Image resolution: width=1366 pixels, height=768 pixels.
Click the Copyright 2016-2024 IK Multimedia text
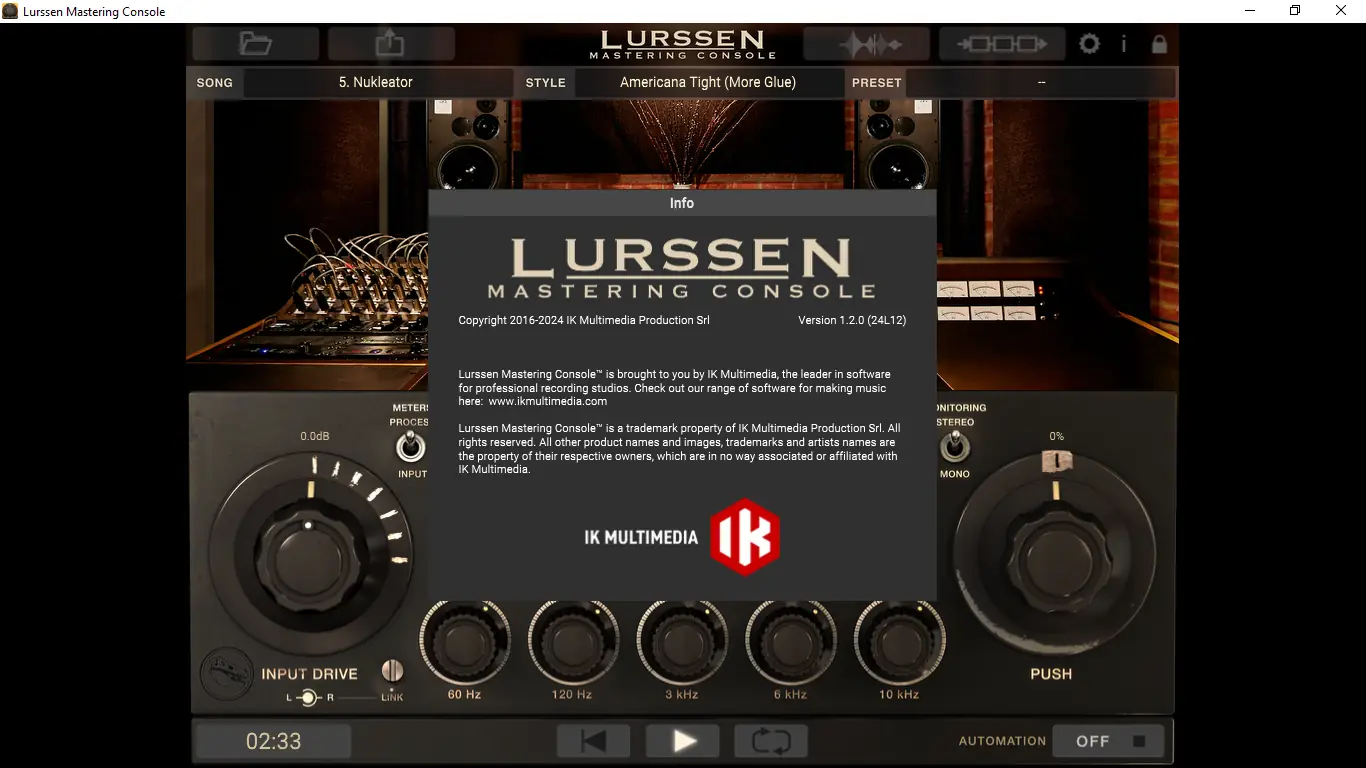pos(584,321)
